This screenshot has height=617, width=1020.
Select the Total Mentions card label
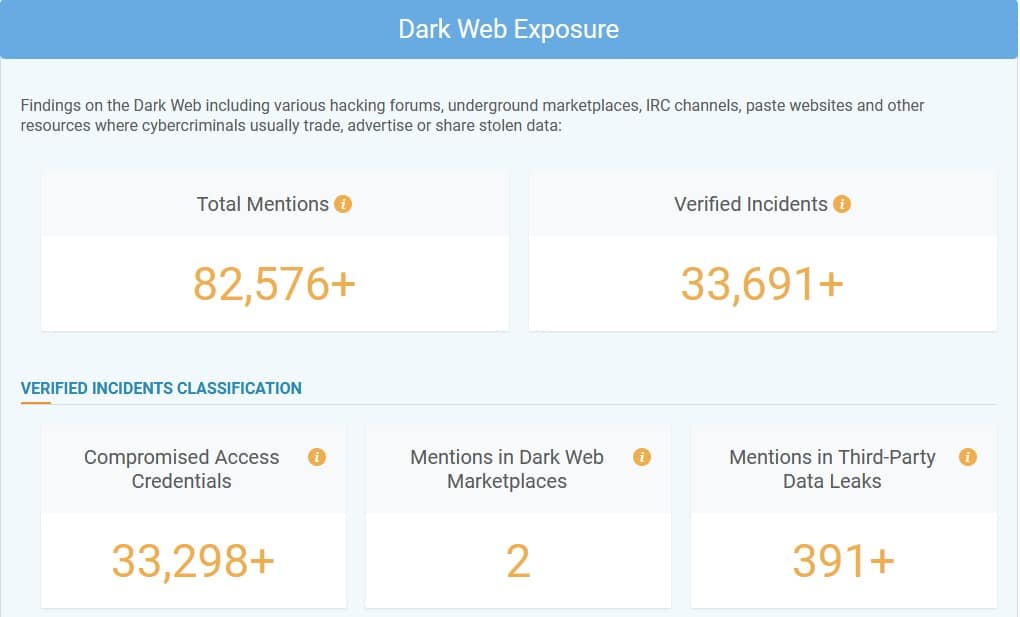(262, 204)
